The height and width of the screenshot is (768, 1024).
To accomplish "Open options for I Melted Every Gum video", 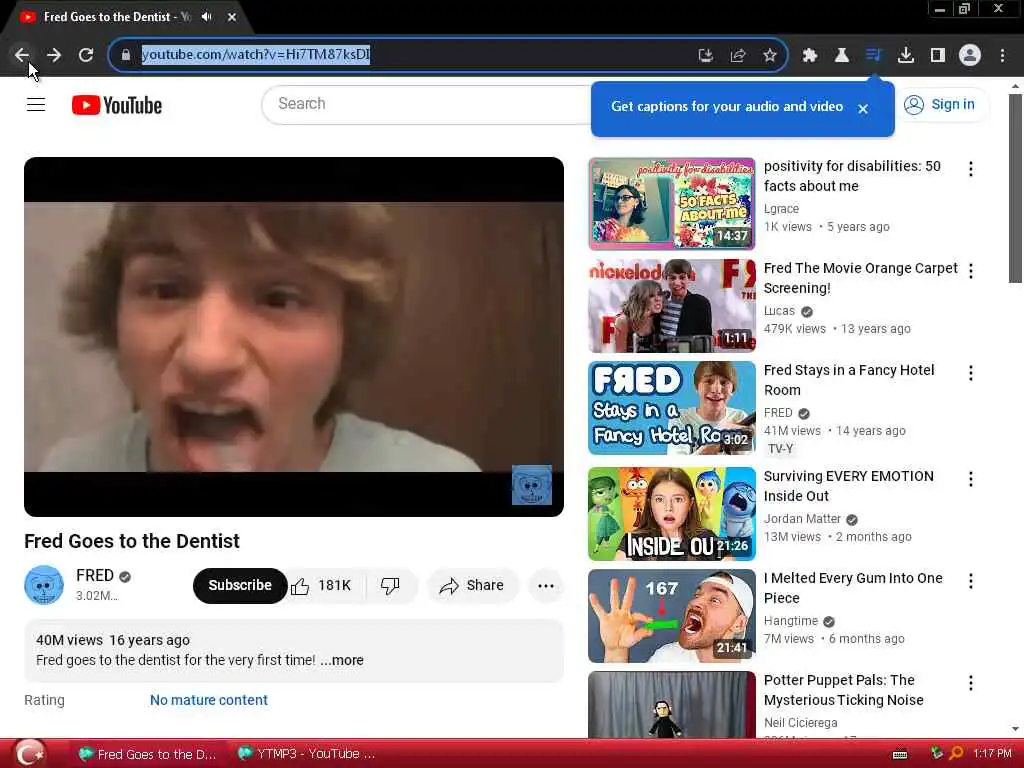I will point(970,581).
